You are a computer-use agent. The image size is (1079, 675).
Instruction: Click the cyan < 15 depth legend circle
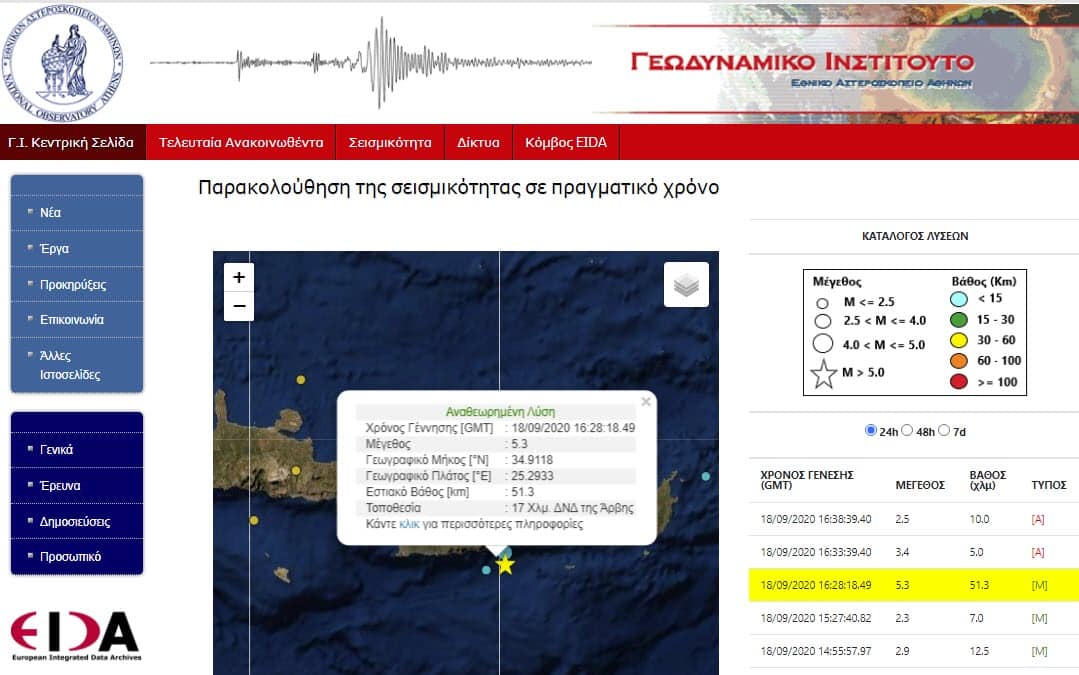pos(959,299)
